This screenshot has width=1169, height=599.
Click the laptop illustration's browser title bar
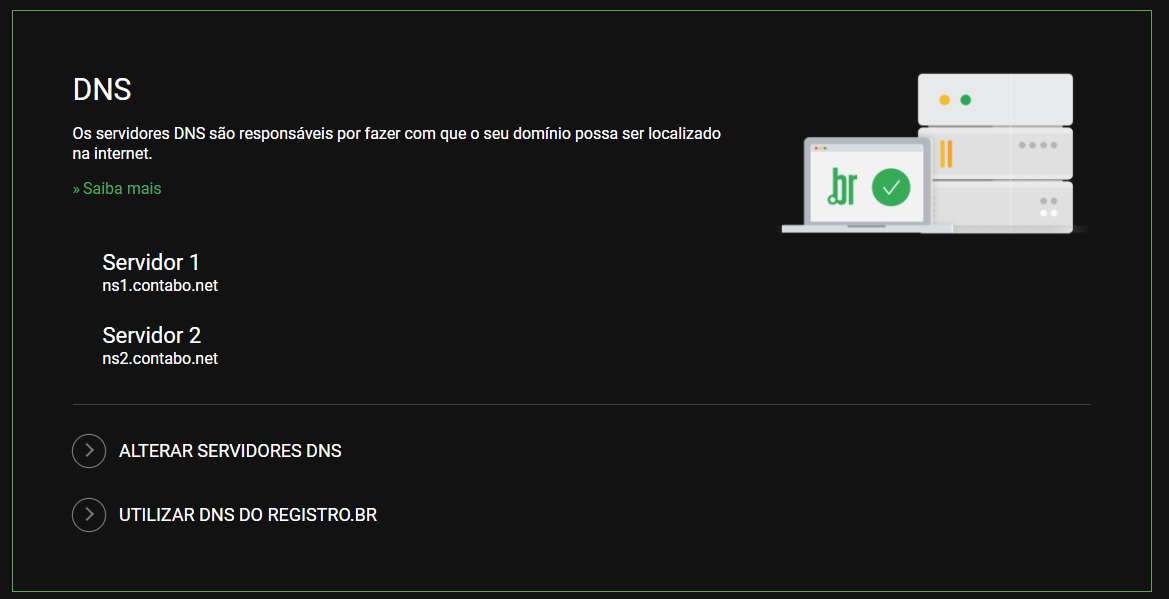pyautogui.click(x=867, y=148)
